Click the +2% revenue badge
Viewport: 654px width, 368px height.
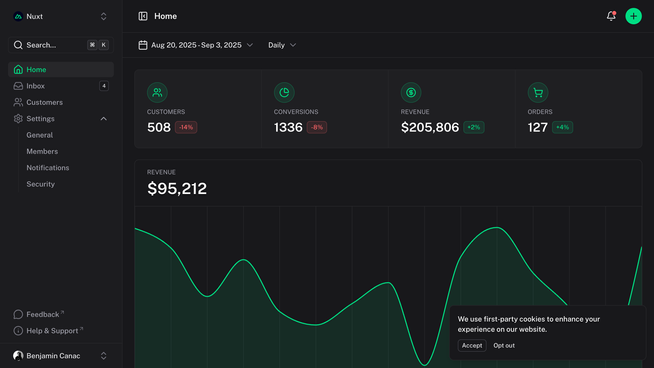tap(474, 127)
